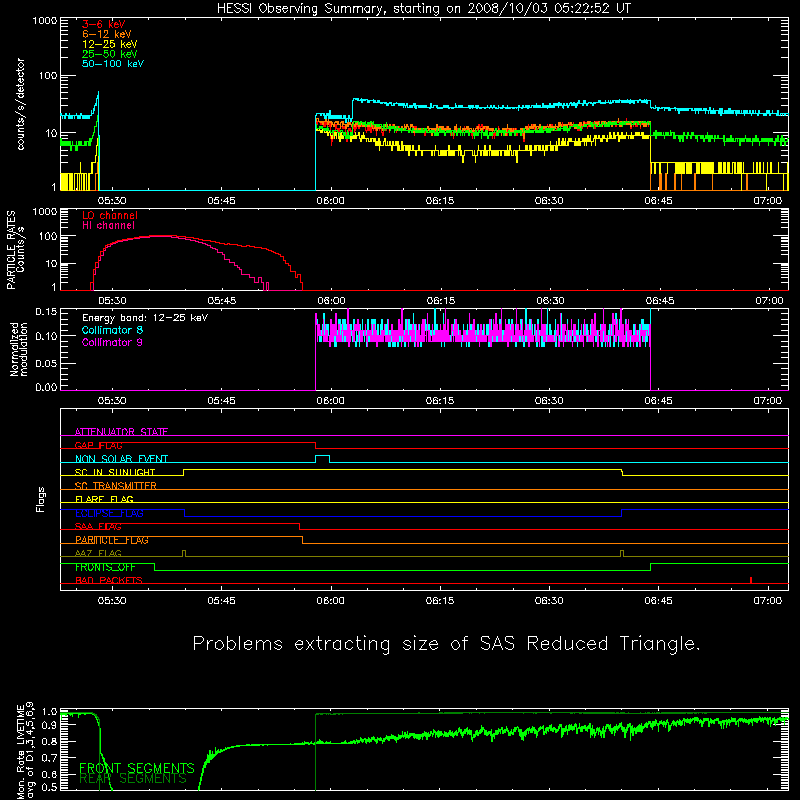Click the LO channel legend label

click(x=110, y=215)
